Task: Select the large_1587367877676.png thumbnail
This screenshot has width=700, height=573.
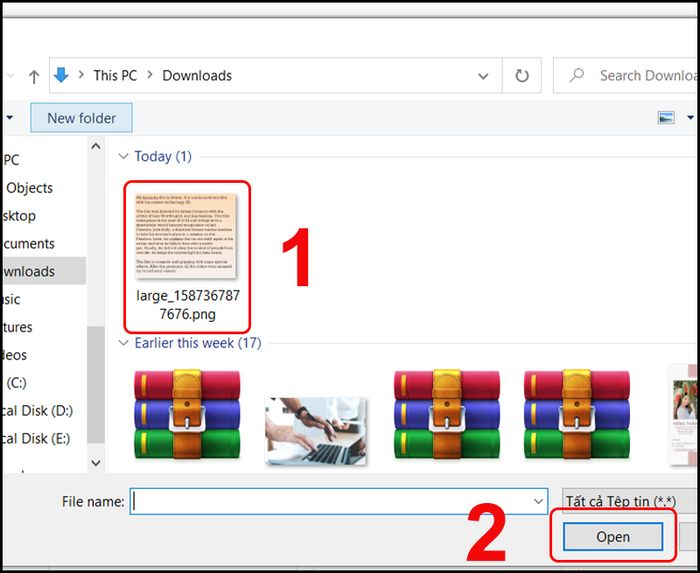Action: (186, 236)
